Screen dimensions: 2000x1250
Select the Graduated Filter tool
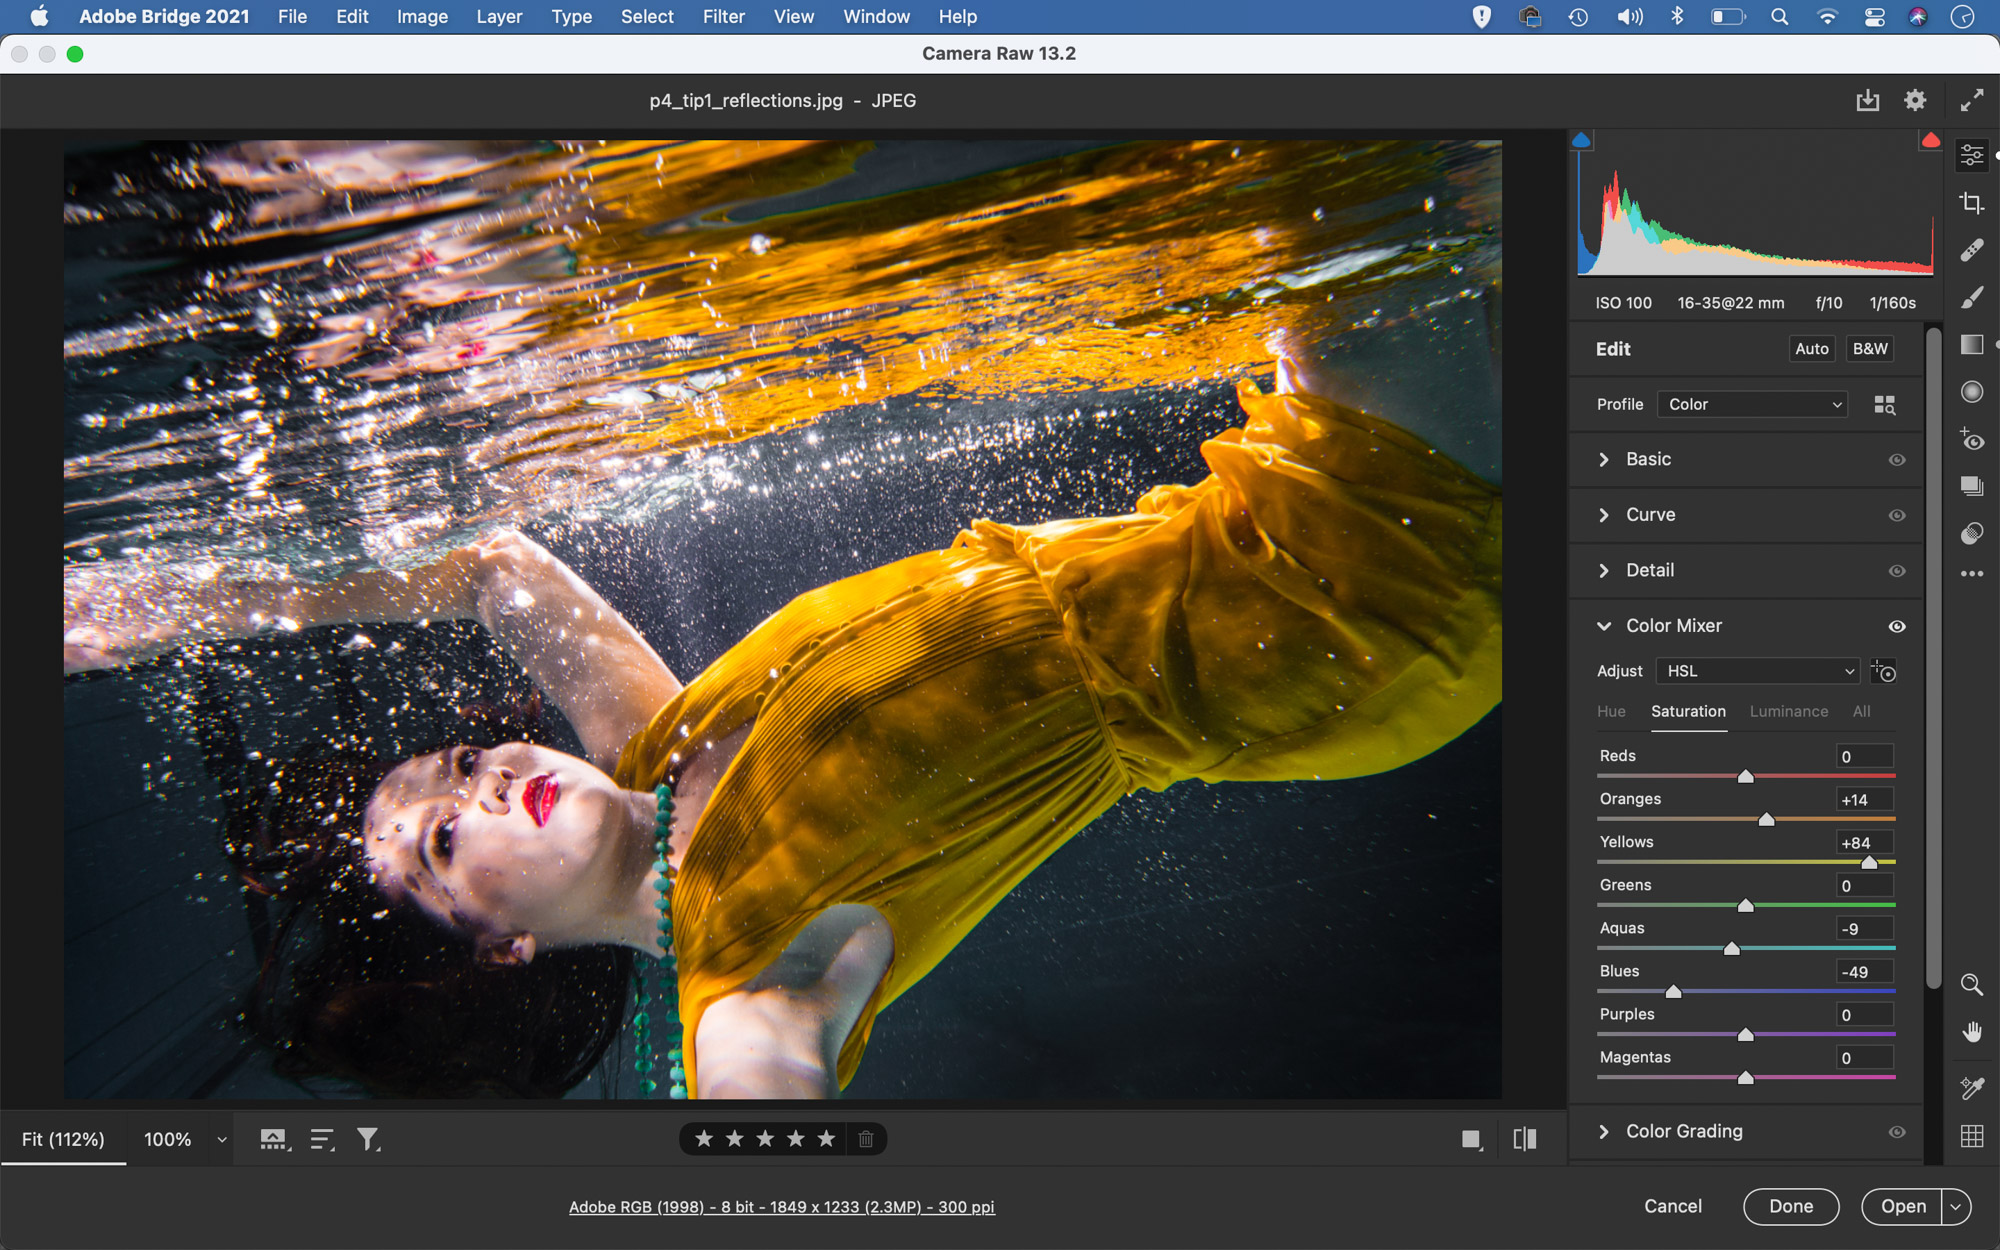(x=1971, y=345)
